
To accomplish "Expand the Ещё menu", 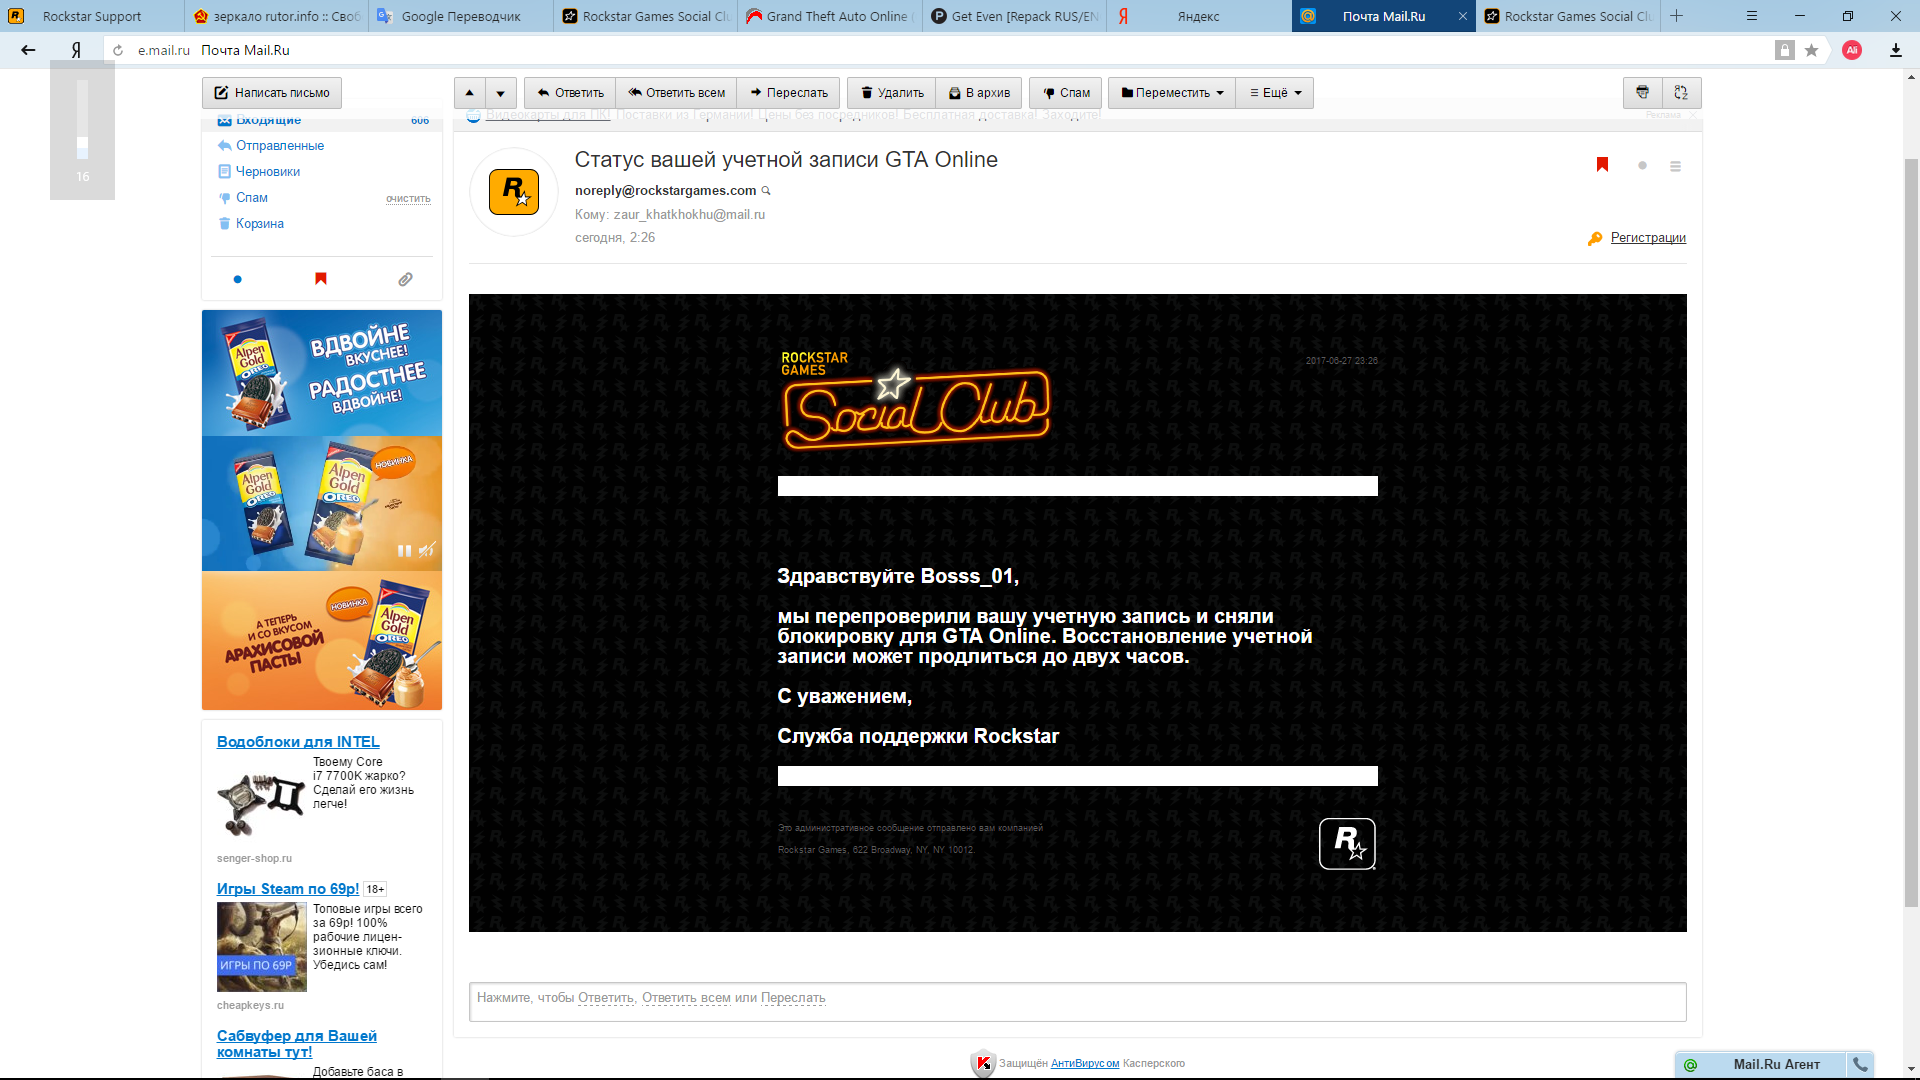I will coord(1275,93).
